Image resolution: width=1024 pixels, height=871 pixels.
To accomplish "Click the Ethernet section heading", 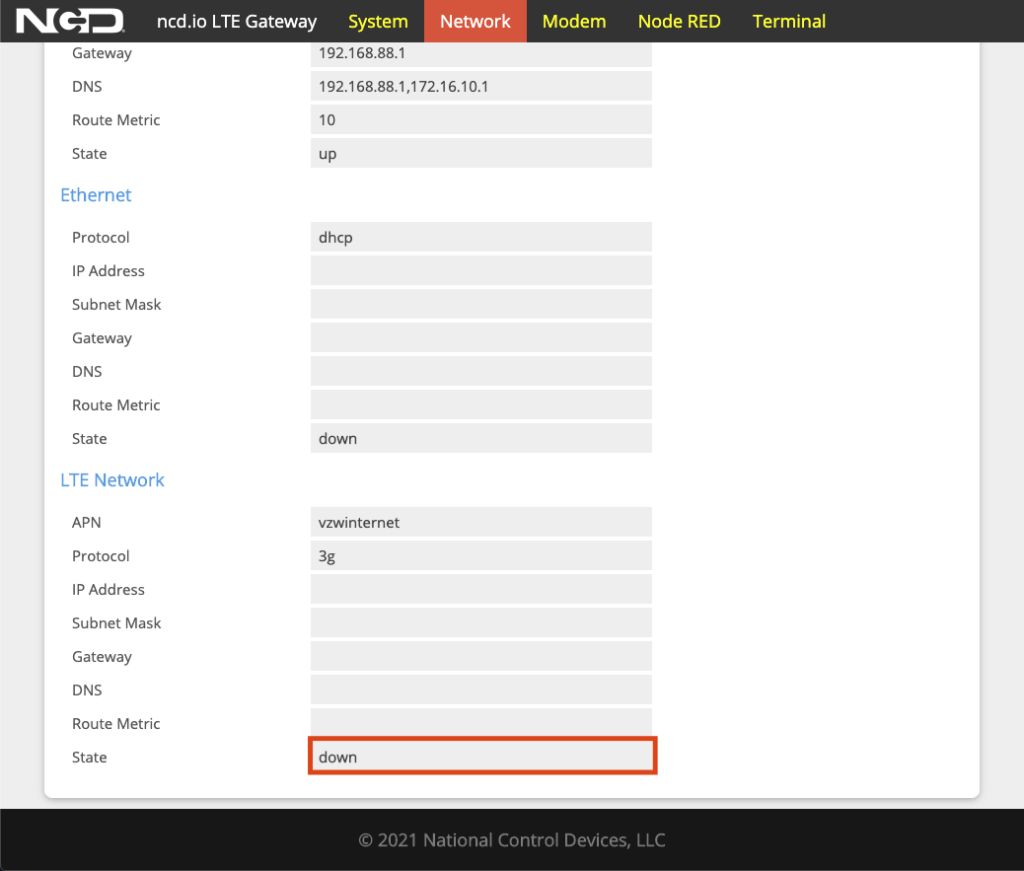I will (x=96, y=195).
